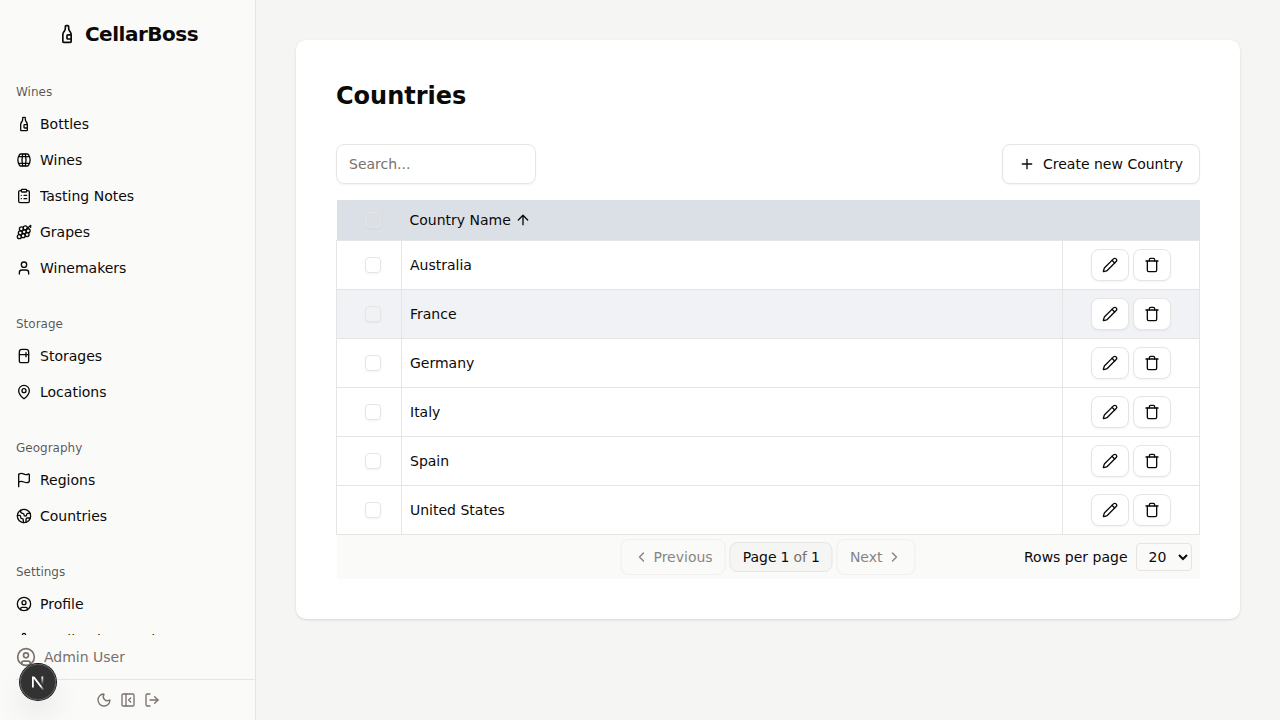The height and width of the screenshot is (720, 1280).
Task: Check the France row checkbox
Action: click(x=373, y=314)
